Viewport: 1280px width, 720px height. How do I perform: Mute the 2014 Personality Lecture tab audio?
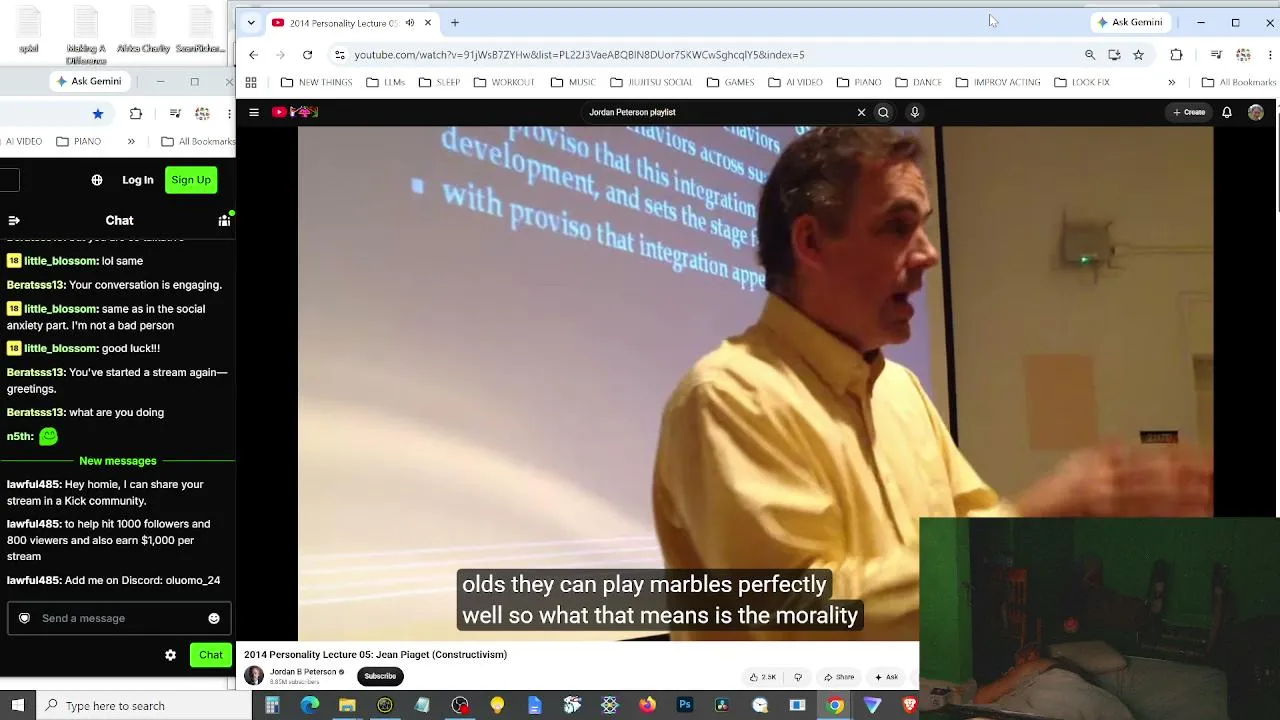(410, 23)
